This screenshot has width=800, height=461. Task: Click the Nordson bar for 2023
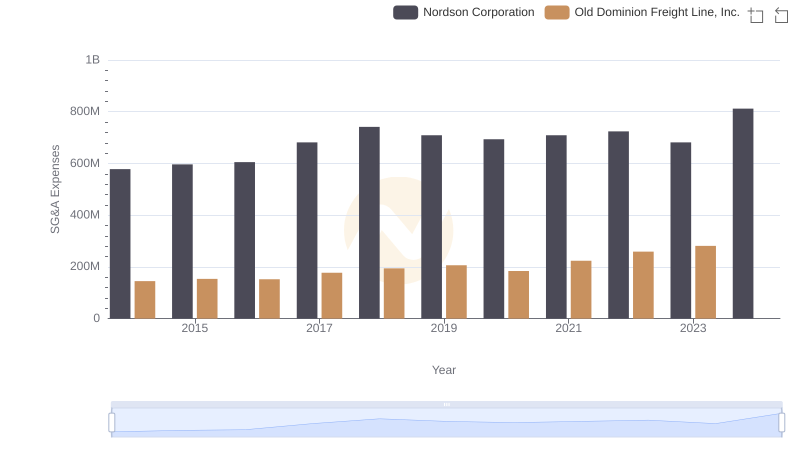(681, 230)
